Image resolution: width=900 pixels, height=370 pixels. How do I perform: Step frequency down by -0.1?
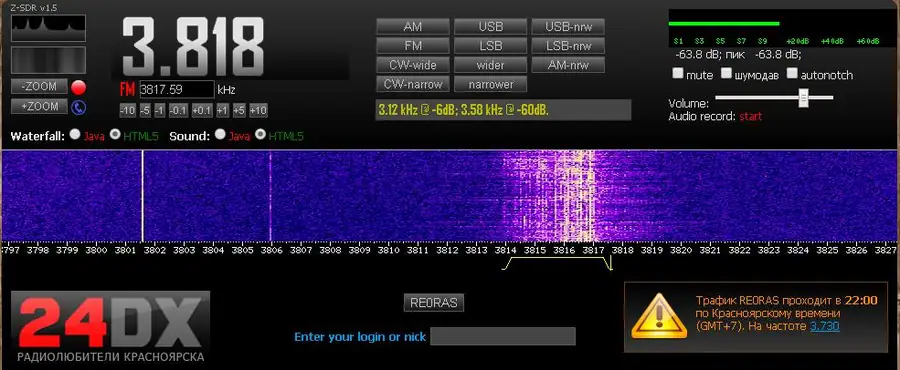[x=178, y=111]
